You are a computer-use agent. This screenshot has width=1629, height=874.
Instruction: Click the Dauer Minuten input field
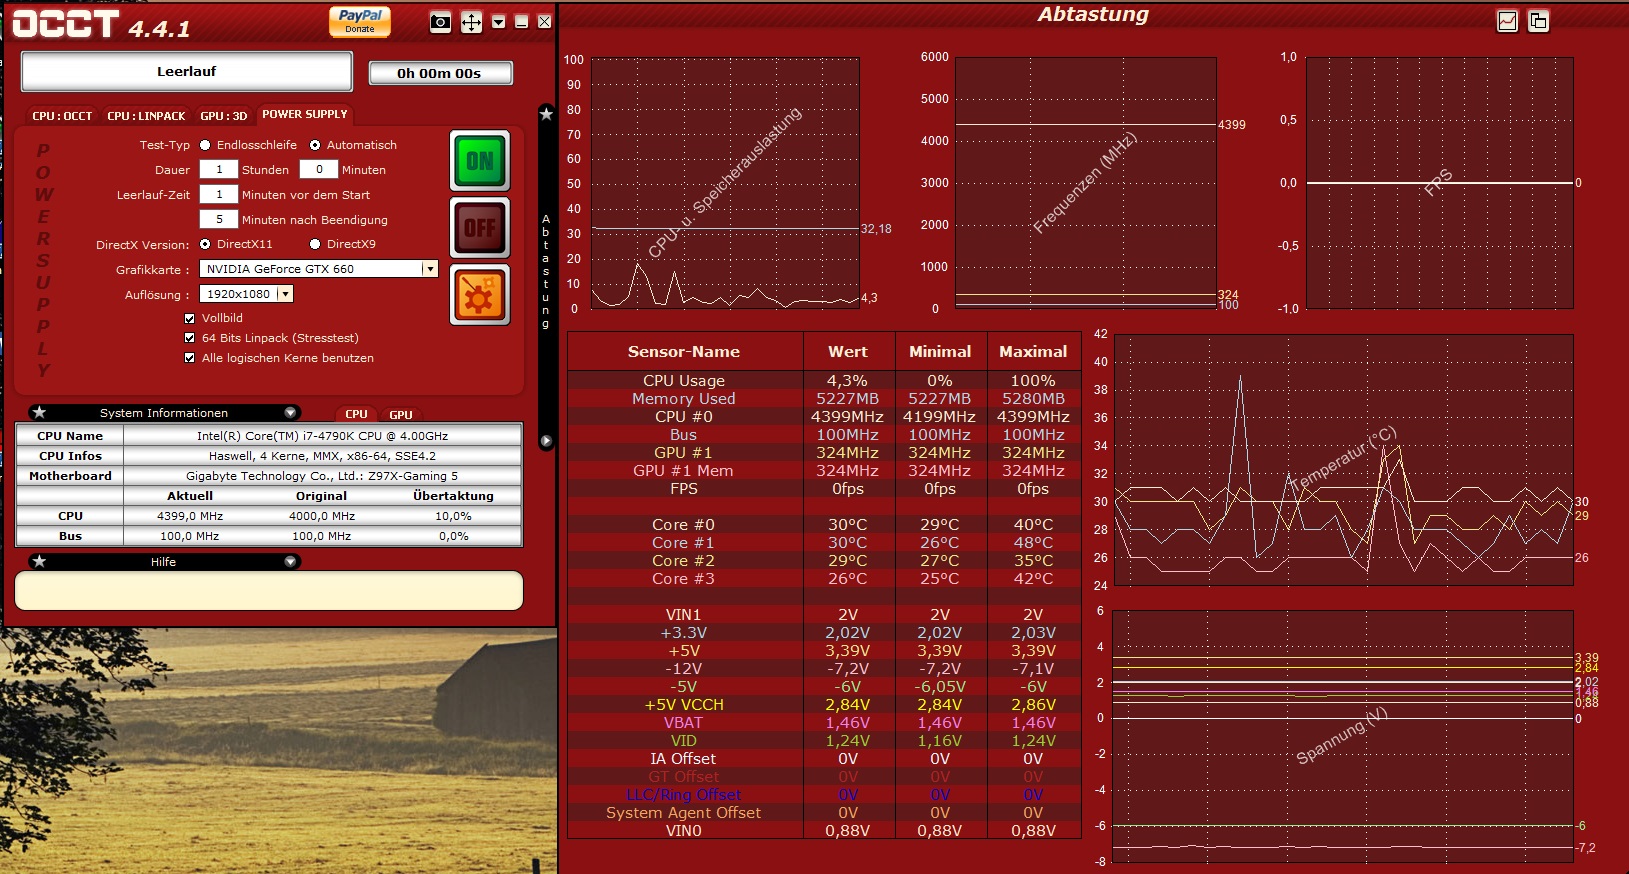(x=319, y=170)
